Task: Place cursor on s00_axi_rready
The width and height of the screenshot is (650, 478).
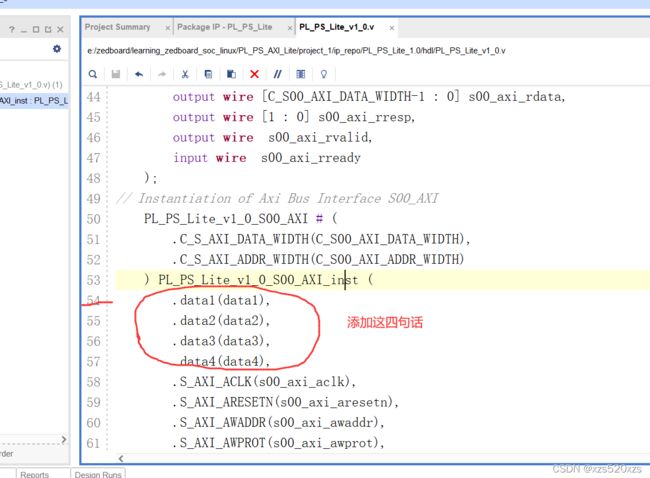Action: (x=311, y=158)
